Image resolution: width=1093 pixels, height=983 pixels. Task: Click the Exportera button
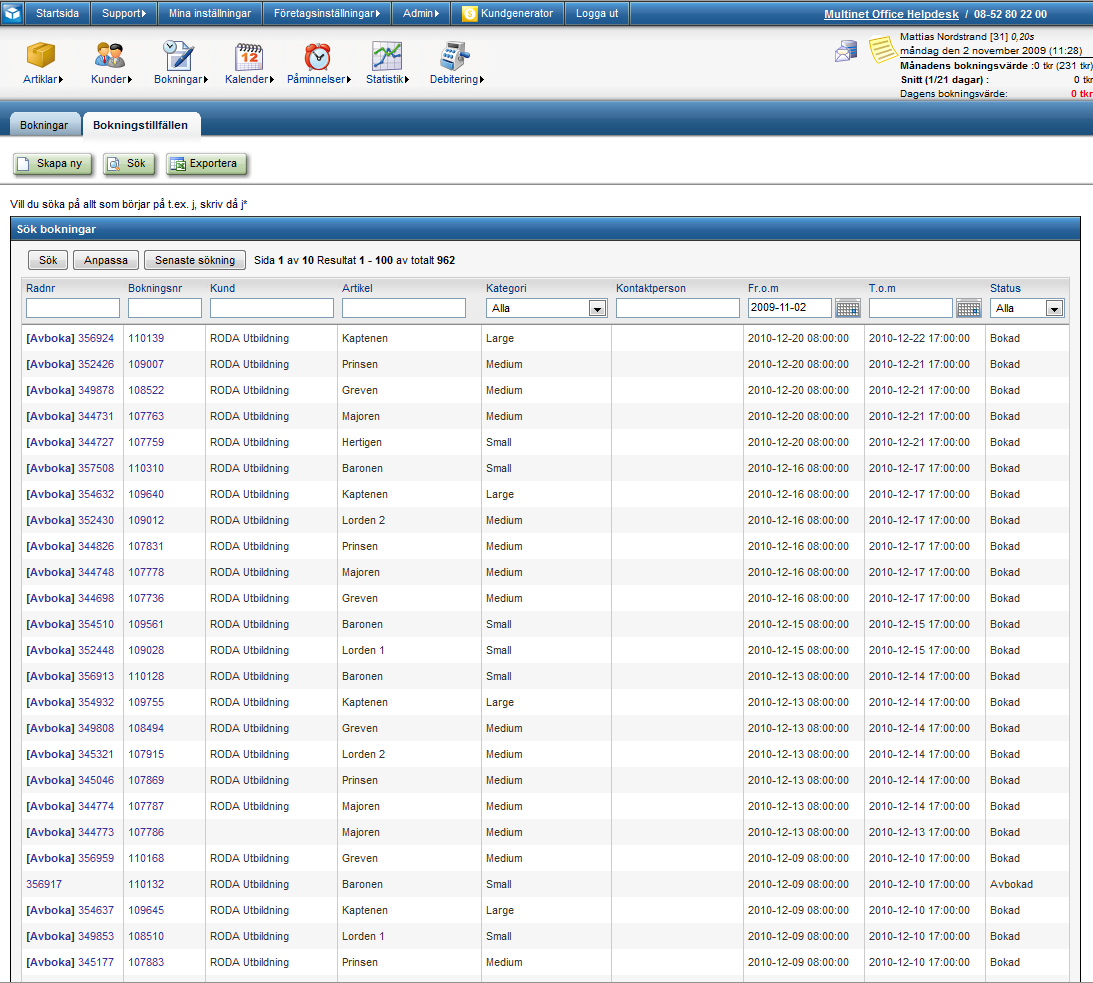[x=206, y=164]
